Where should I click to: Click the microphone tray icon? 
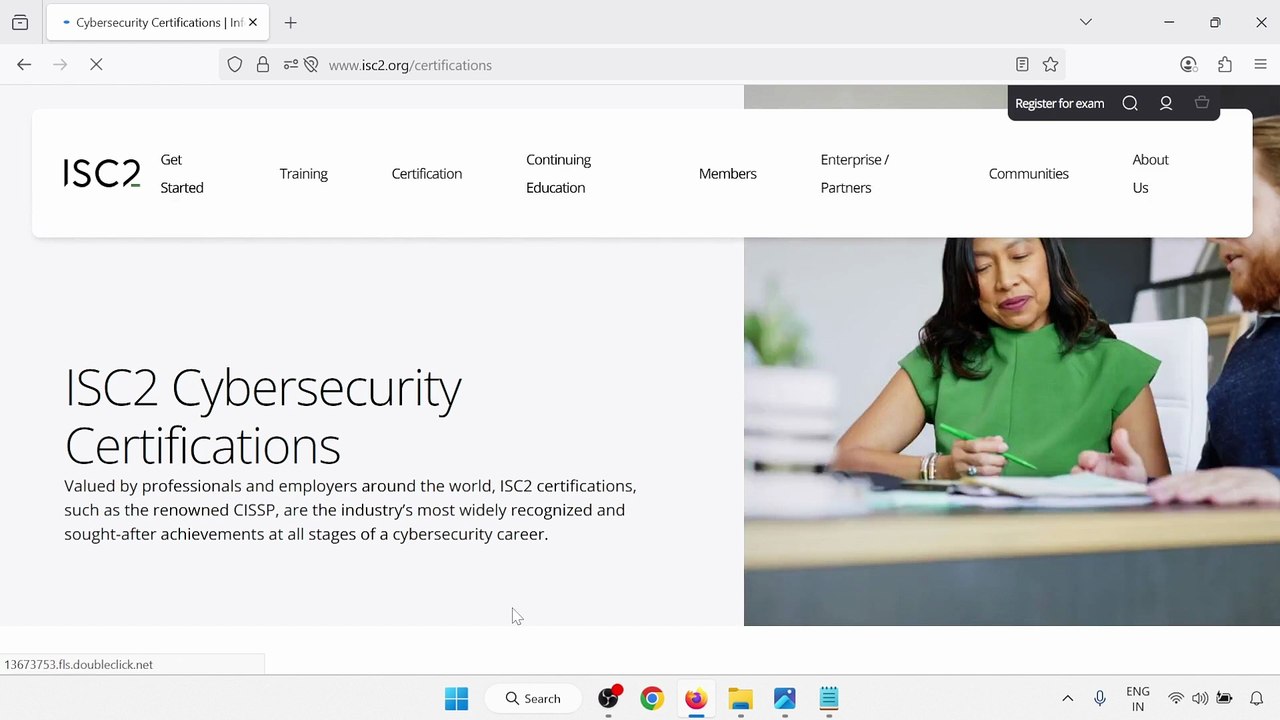pyautogui.click(x=1100, y=698)
